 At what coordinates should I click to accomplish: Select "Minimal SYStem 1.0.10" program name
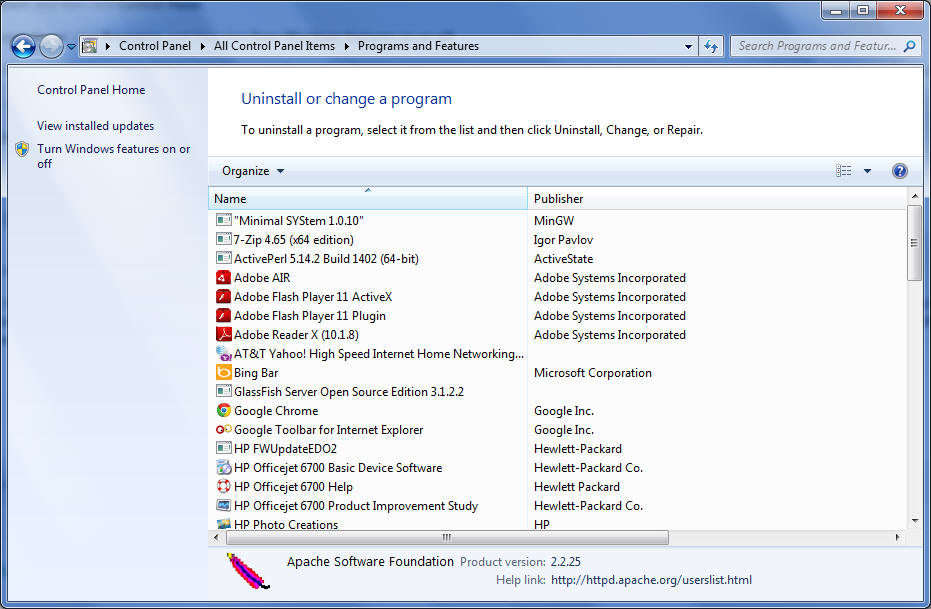[x=299, y=221]
